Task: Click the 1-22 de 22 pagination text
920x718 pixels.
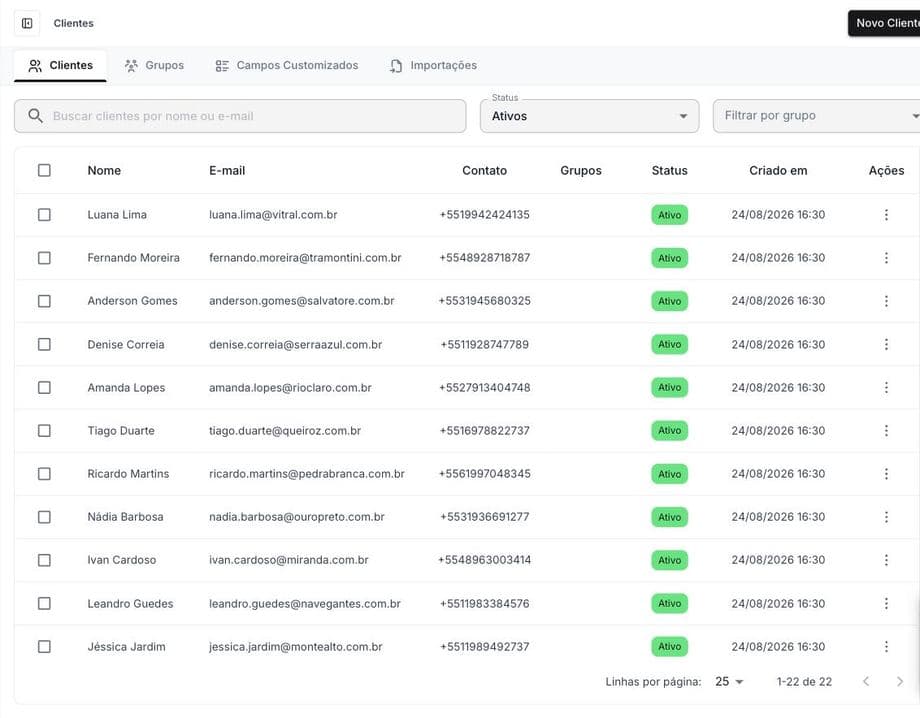Action: click(x=804, y=682)
